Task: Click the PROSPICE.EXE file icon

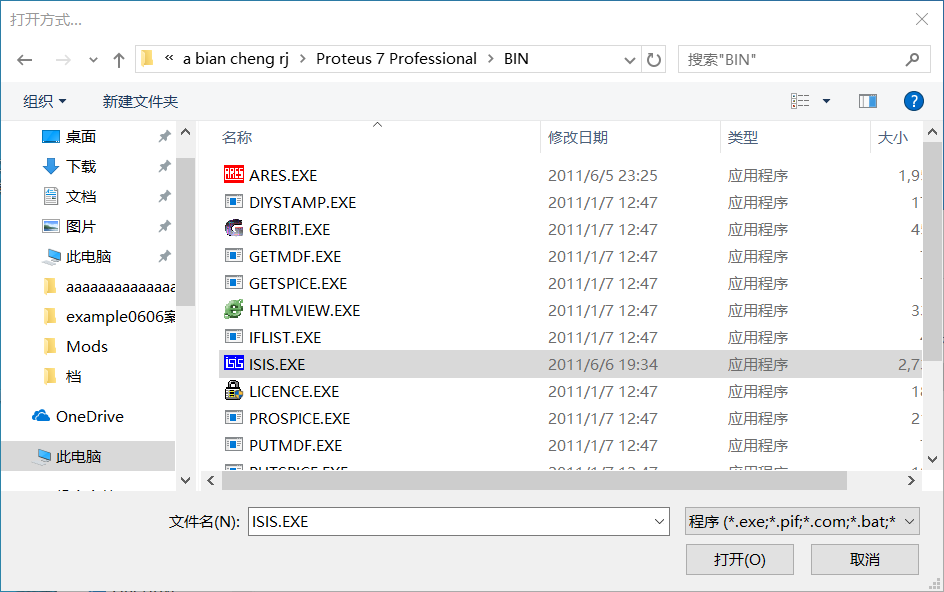Action: click(x=234, y=417)
